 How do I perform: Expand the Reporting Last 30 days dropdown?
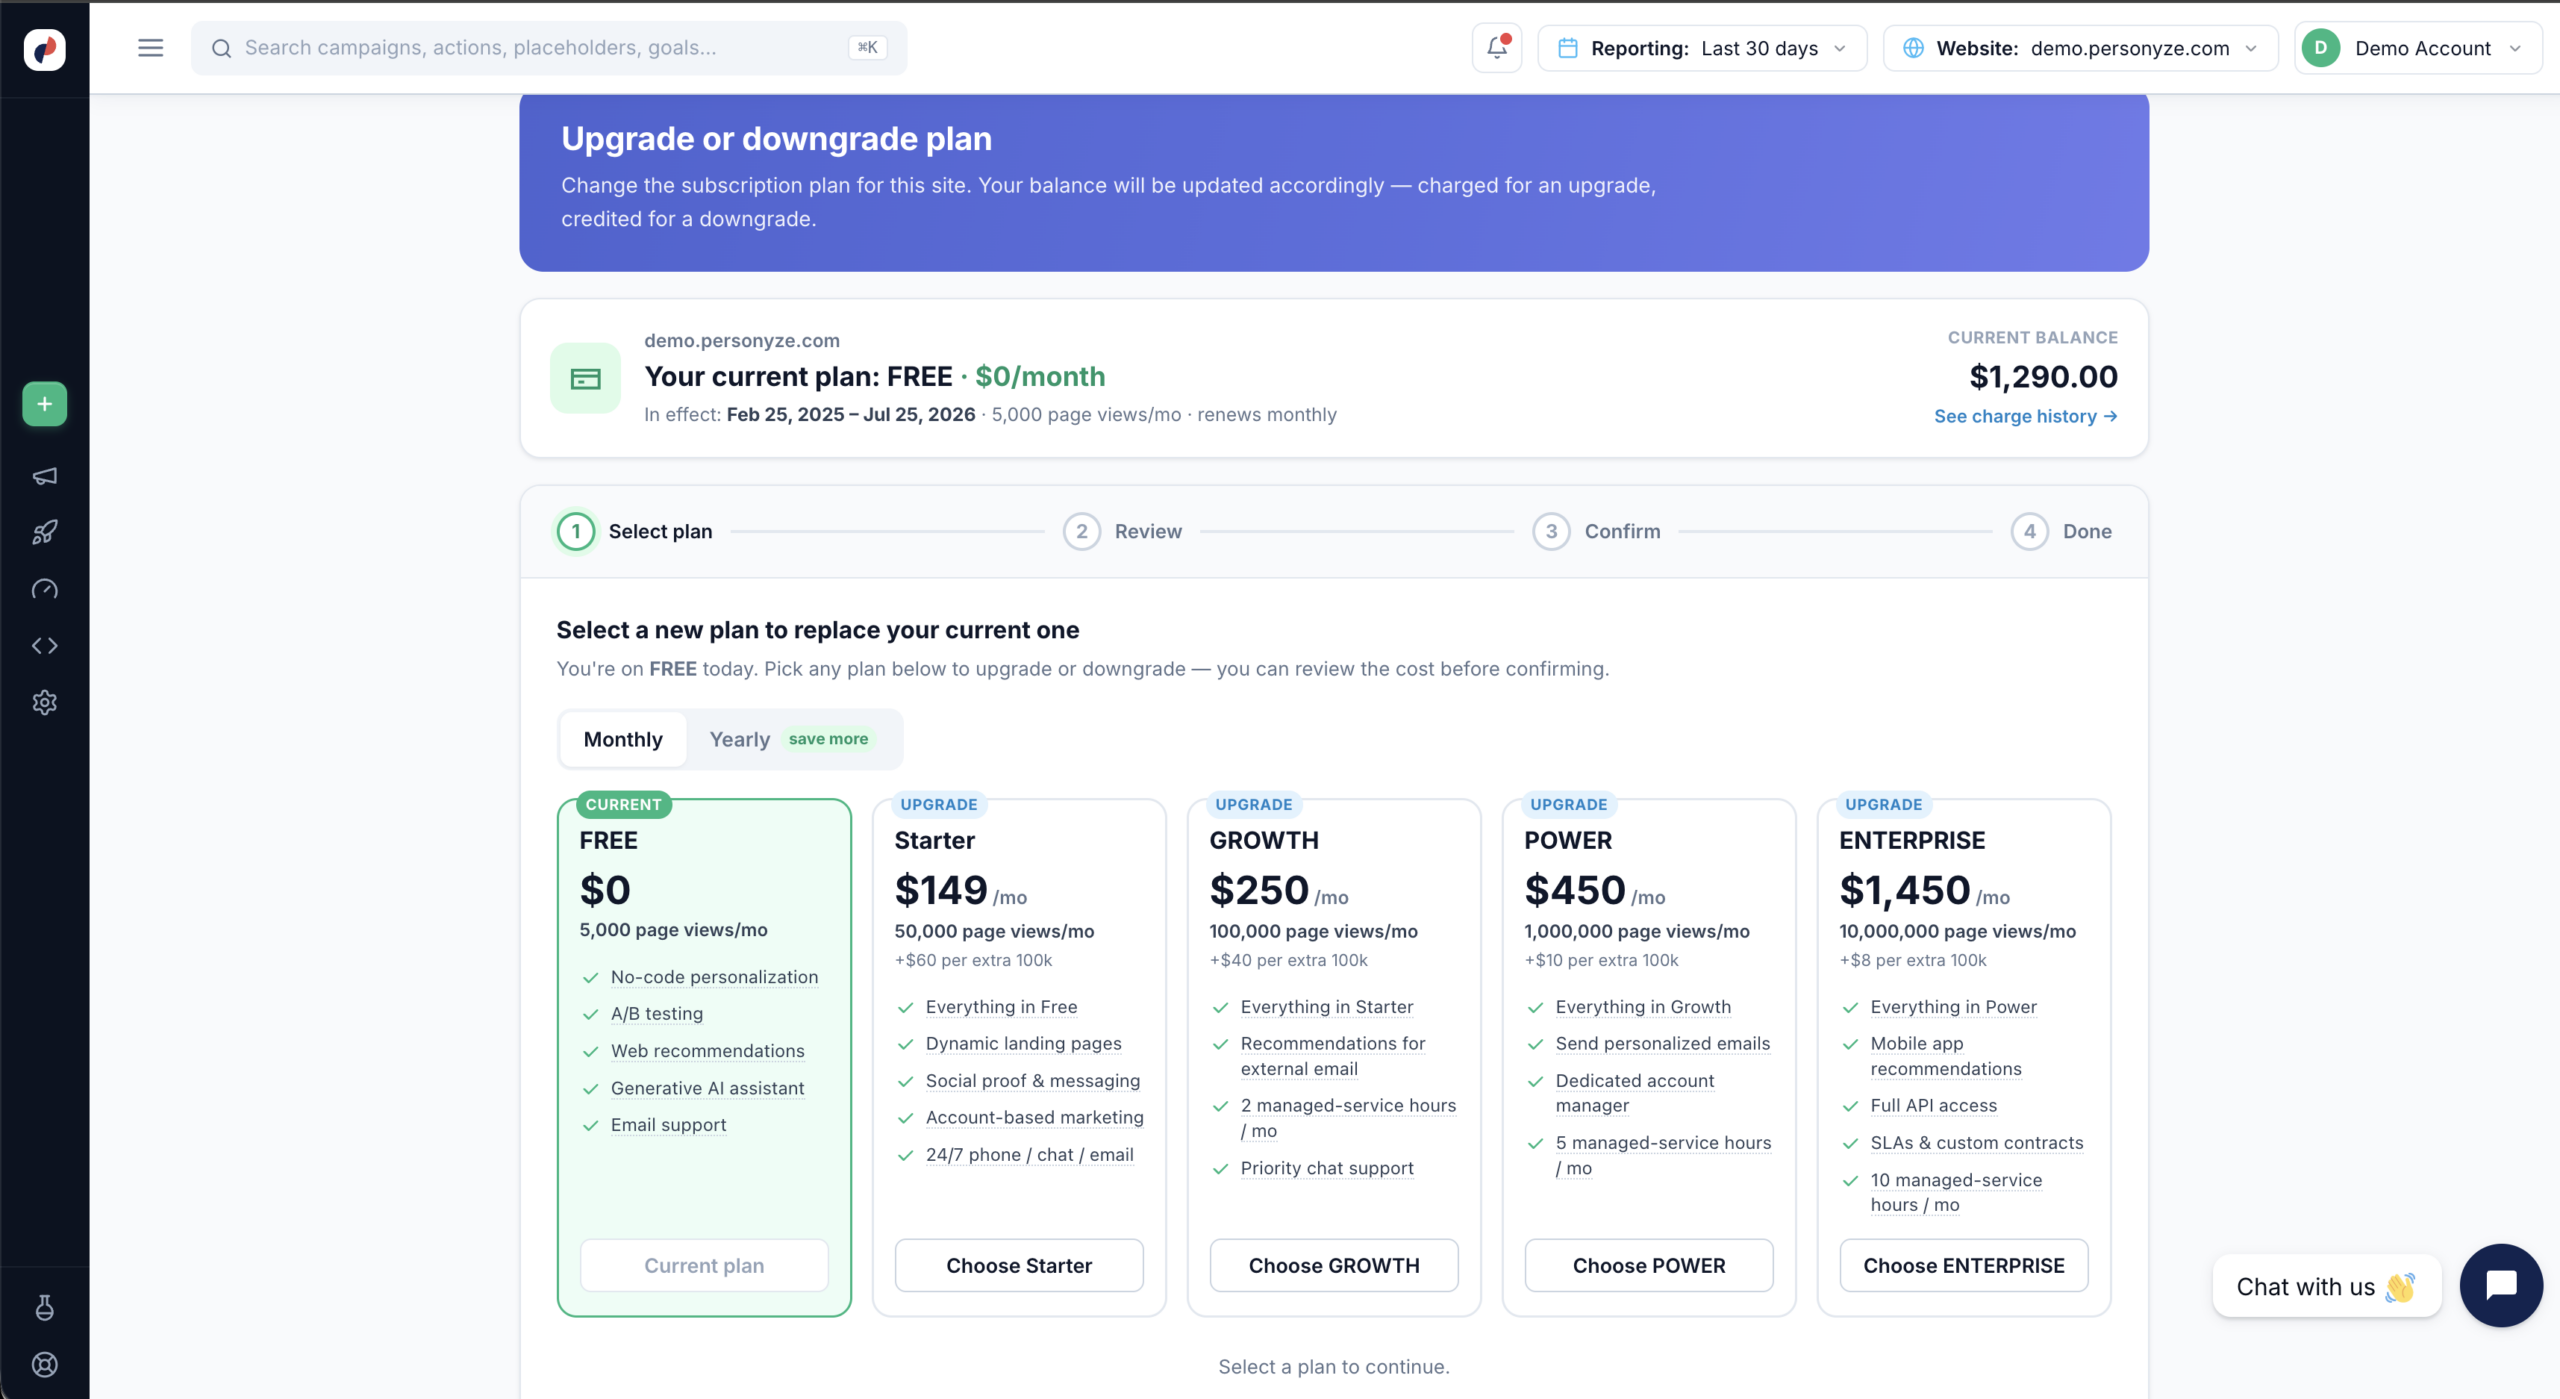[1702, 48]
